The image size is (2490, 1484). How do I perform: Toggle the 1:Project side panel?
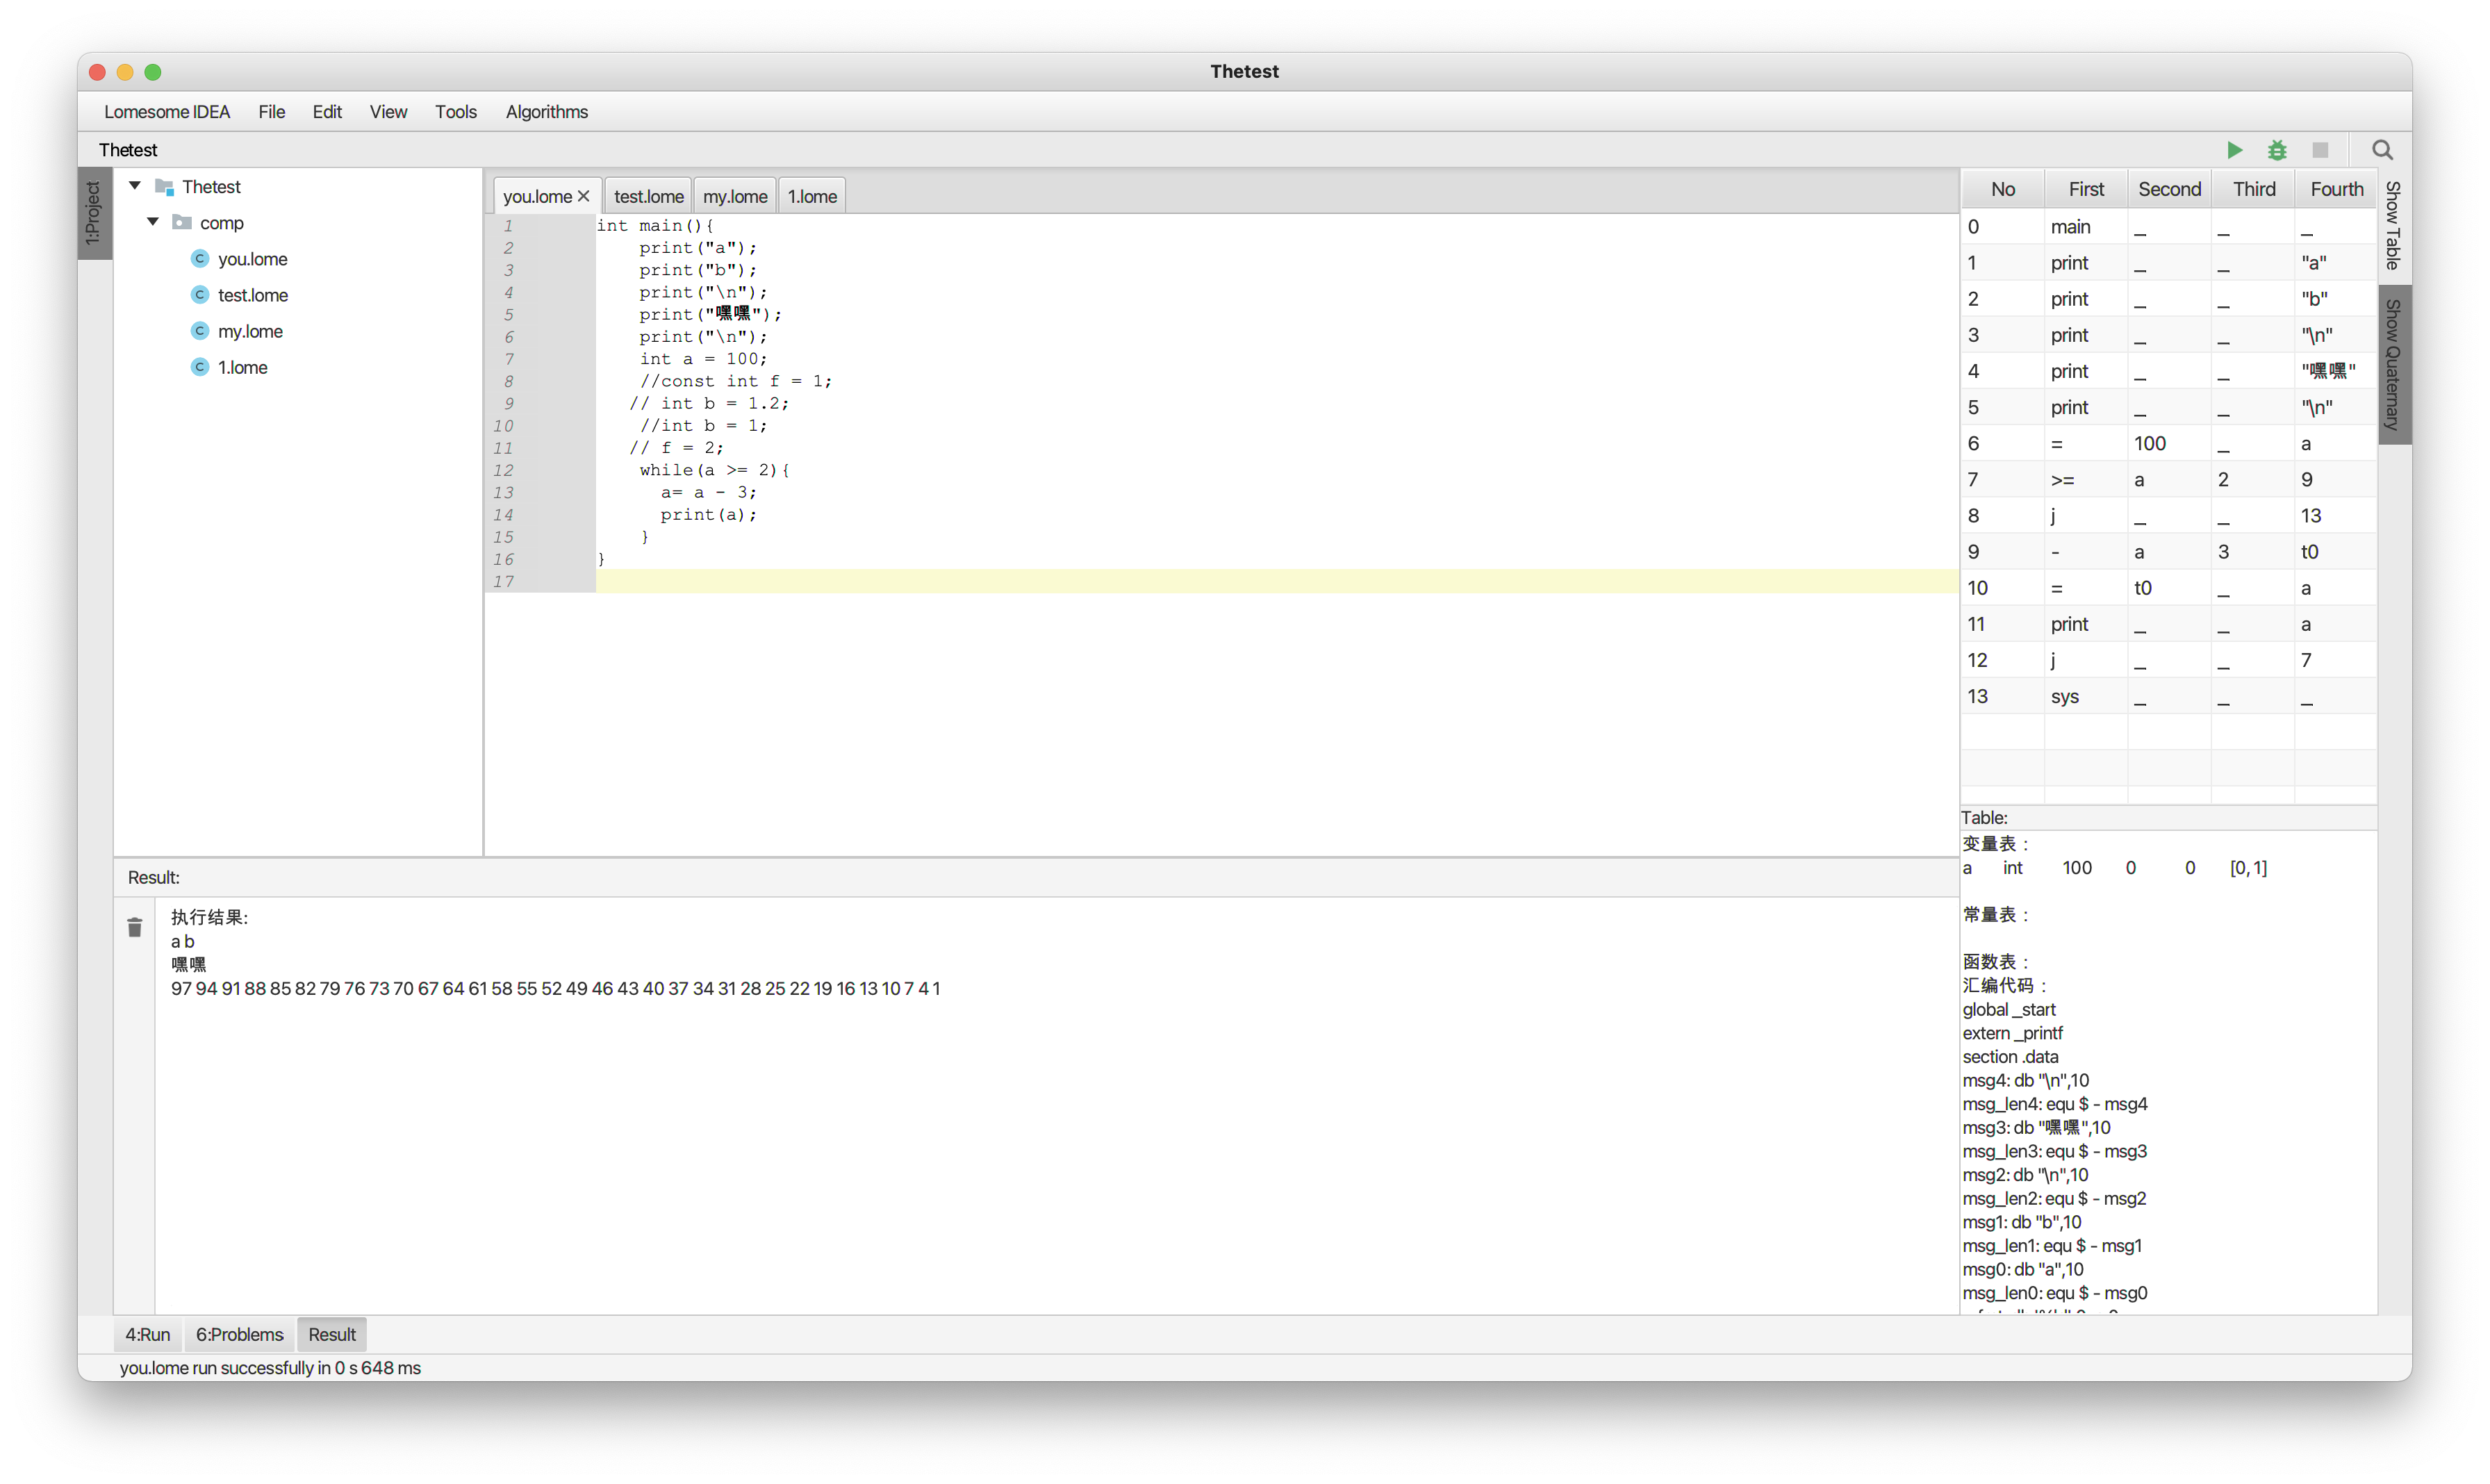click(x=94, y=213)
